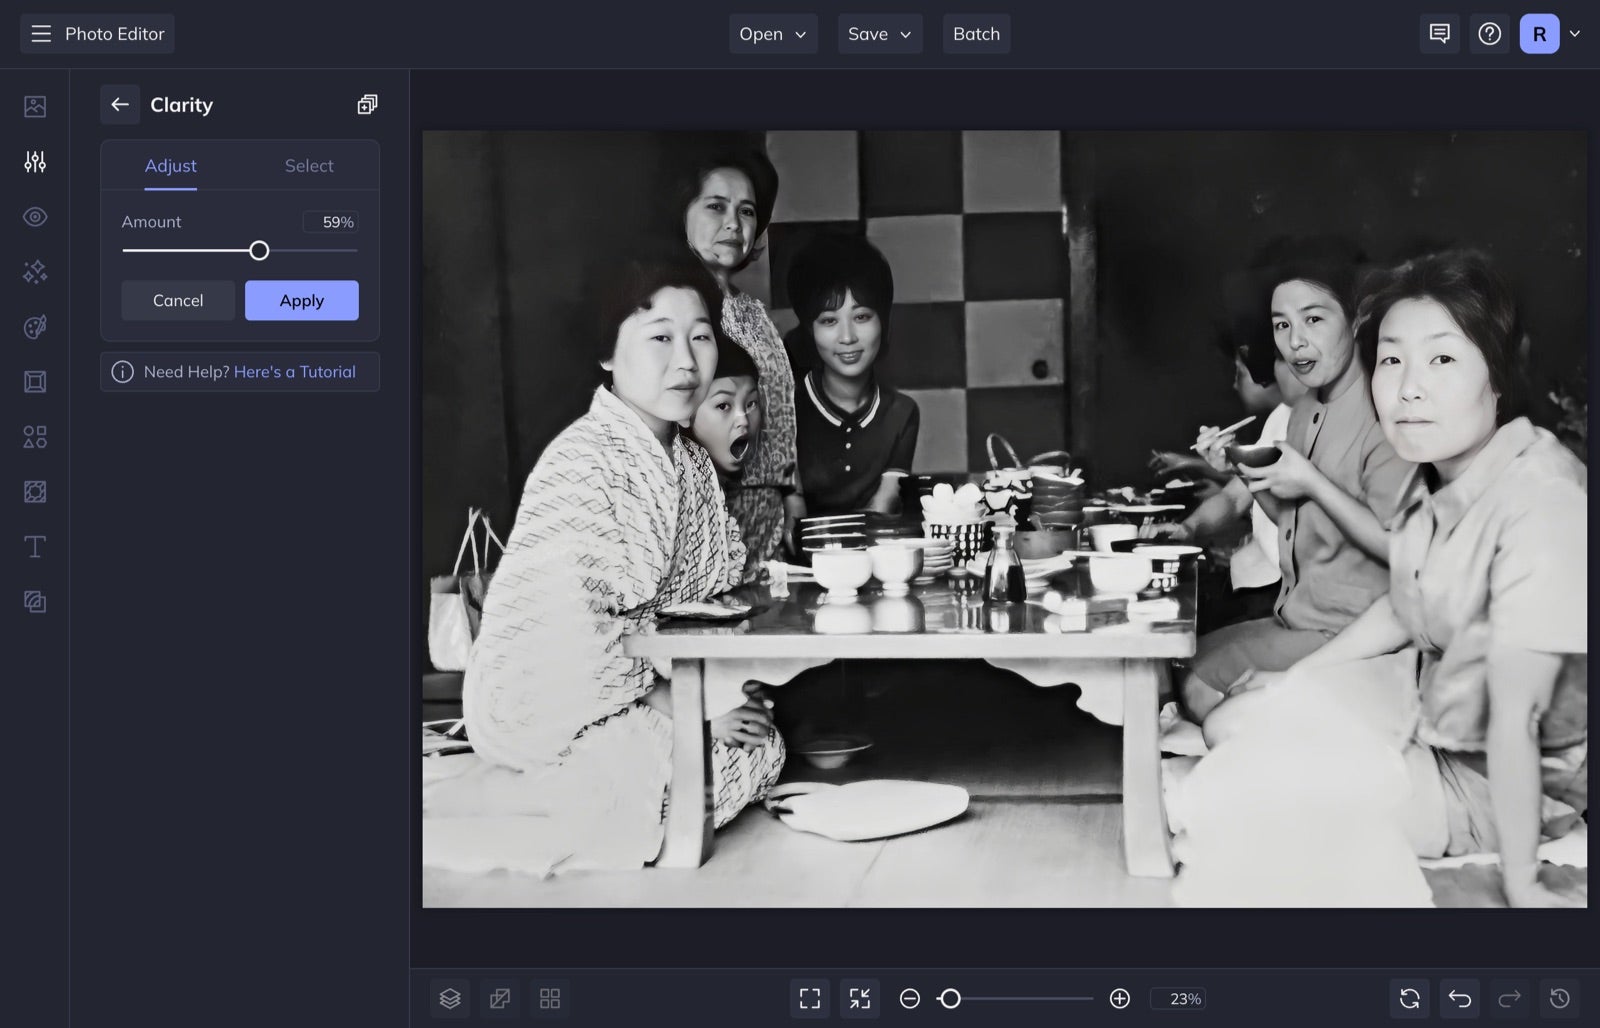Image resolution: width=1600 pixels, height=1028 pixels.
Task: Undo the last edit
Action: click(x=1458, y=997)
